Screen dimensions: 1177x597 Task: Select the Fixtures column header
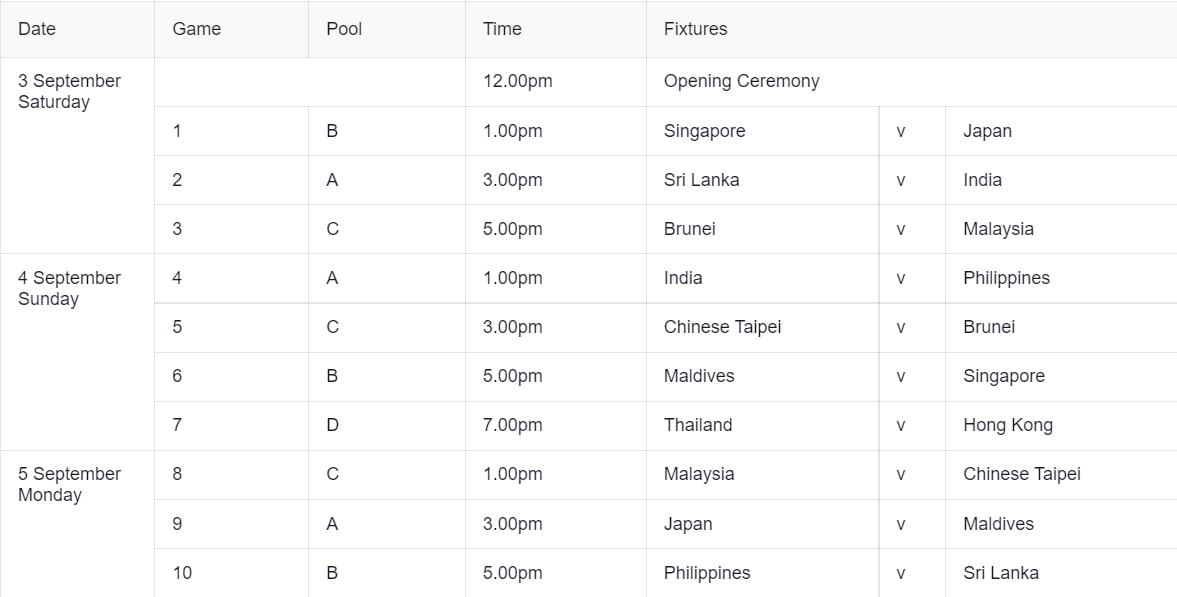click(x=695, y=29)
